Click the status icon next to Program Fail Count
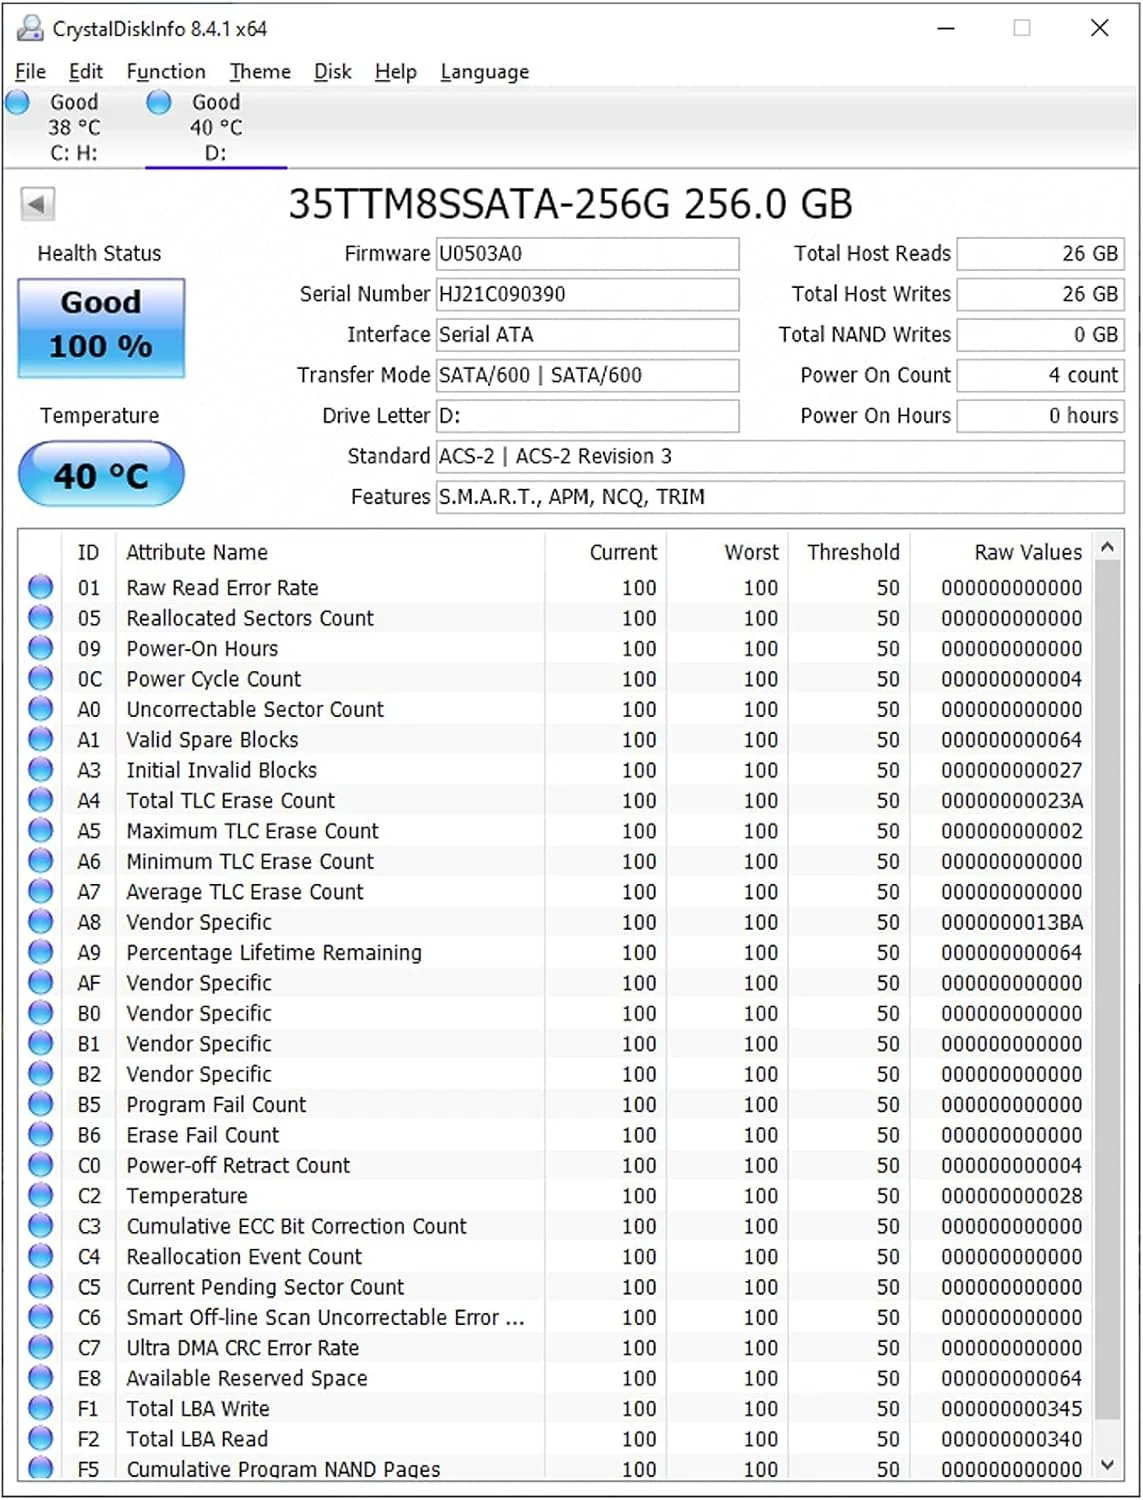Viewport: 1143px width, 1500px height. (40, 1104)
